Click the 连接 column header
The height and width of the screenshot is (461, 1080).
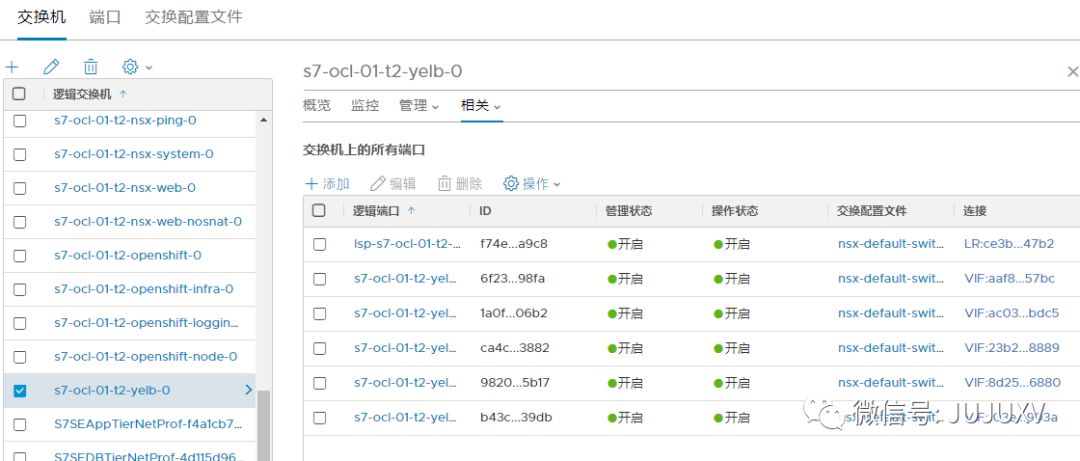pyautogui.click(x=975, y=211)
